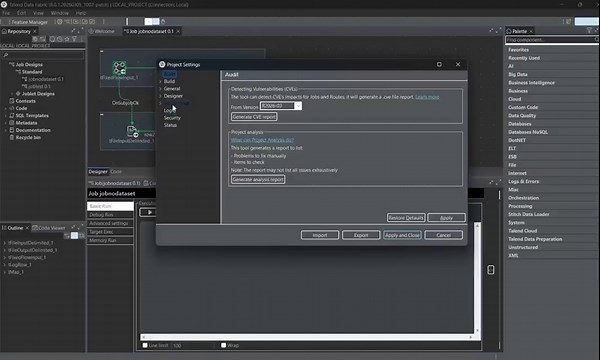This screenshot has width=600, height=360.
Task: Close the Outline panel tab
Action: click(x=27, y=228)
